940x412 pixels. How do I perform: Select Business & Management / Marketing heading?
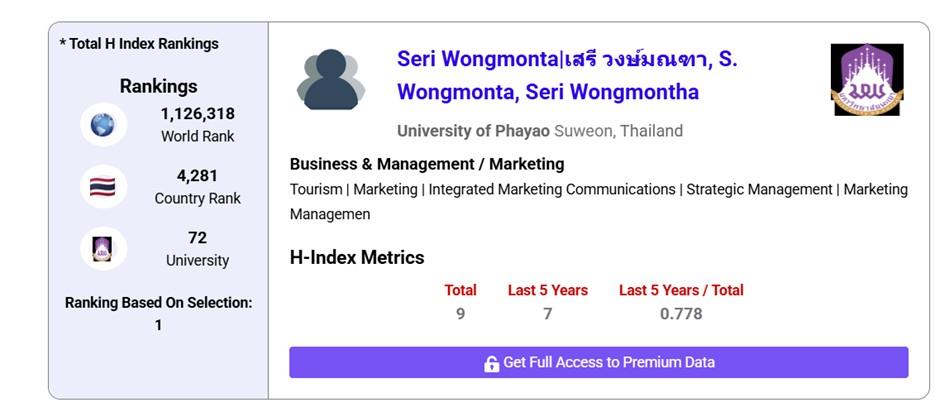[x=427, y=164]
